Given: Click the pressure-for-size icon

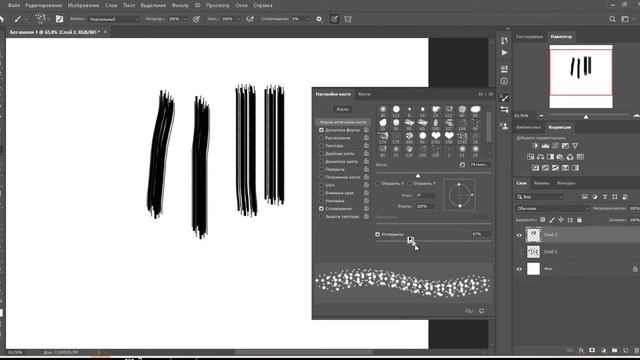Looking at the screenshot, I should [334, 19].
